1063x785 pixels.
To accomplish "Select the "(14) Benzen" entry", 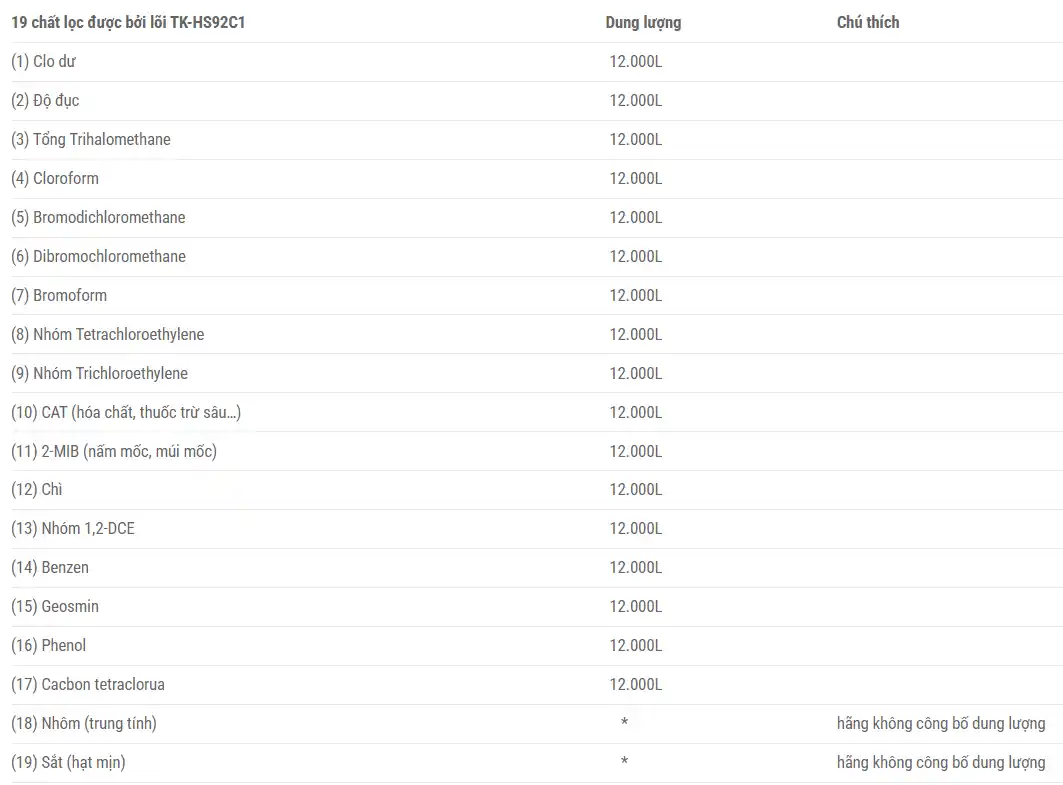I will click(x=50, y=567).
